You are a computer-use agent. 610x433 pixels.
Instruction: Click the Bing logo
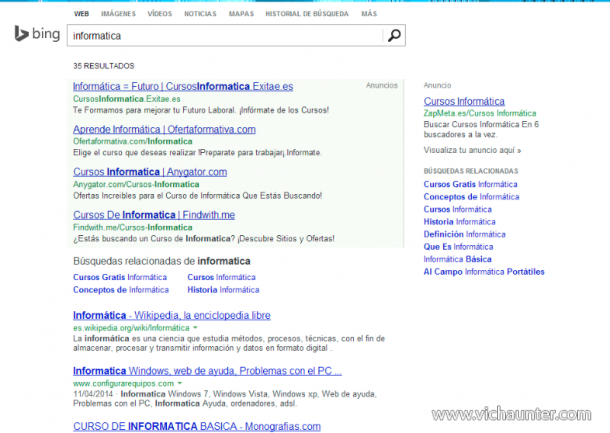(37, 34)
